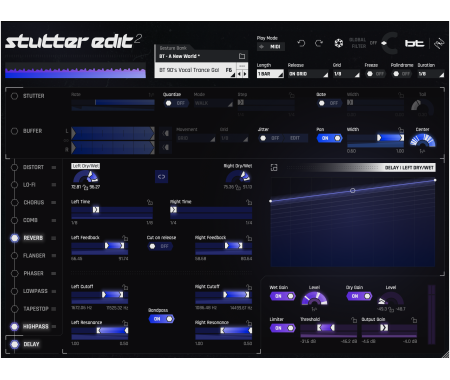Enable the Stutter module power circle

pyautogui.click(x=14, y=96)
